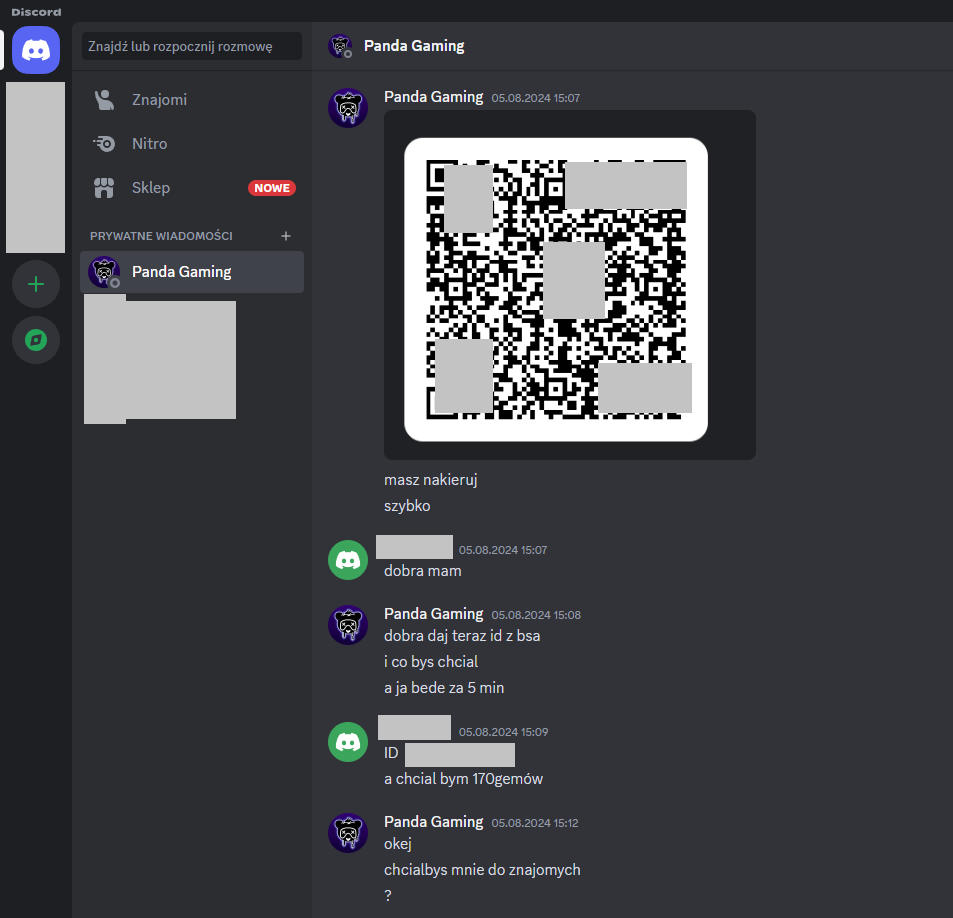Viewport: 953px width, 918px height.
Task: Click green Discord avatar on 15:07 message
Action: 348,560
